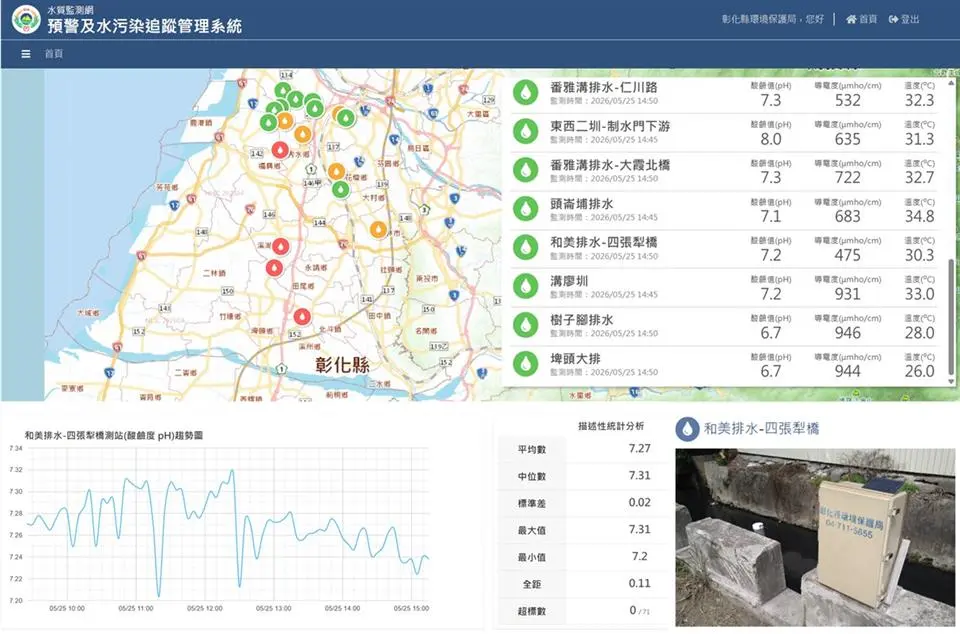Select the red map marker next to 秀水鄉

coord(280,150)
